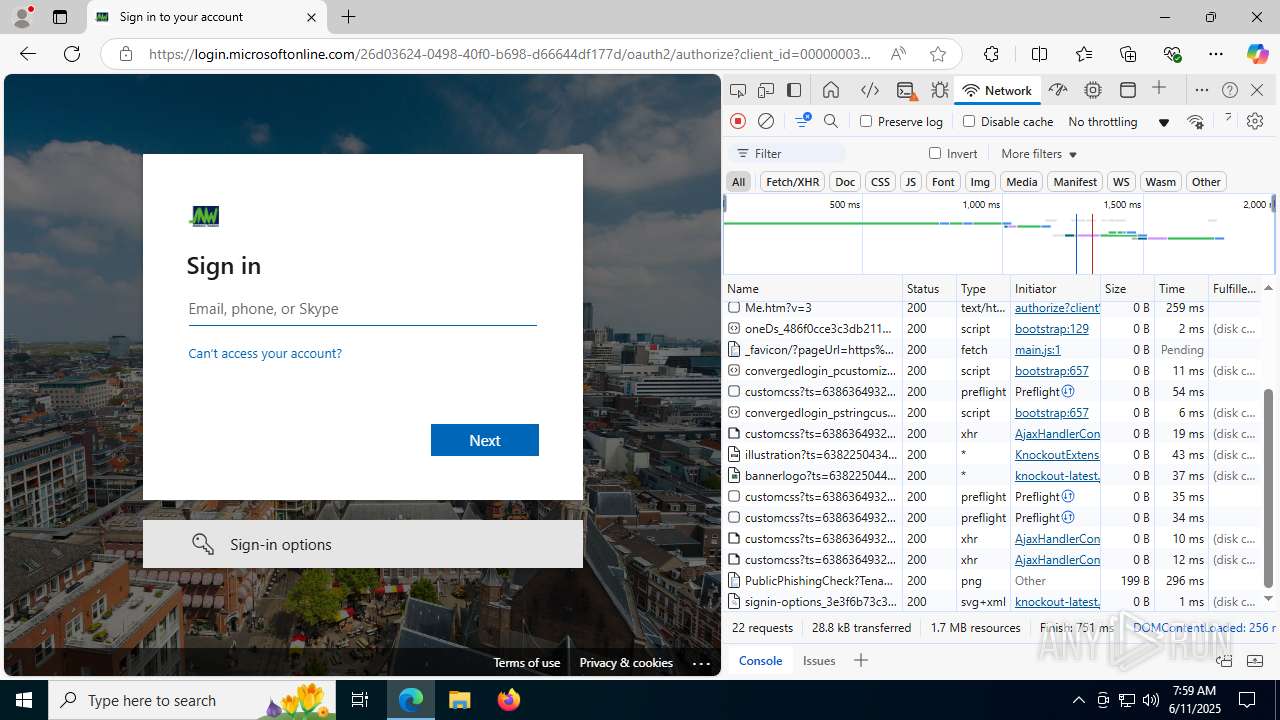Add page to favorites star

click(x=937, y=54)
